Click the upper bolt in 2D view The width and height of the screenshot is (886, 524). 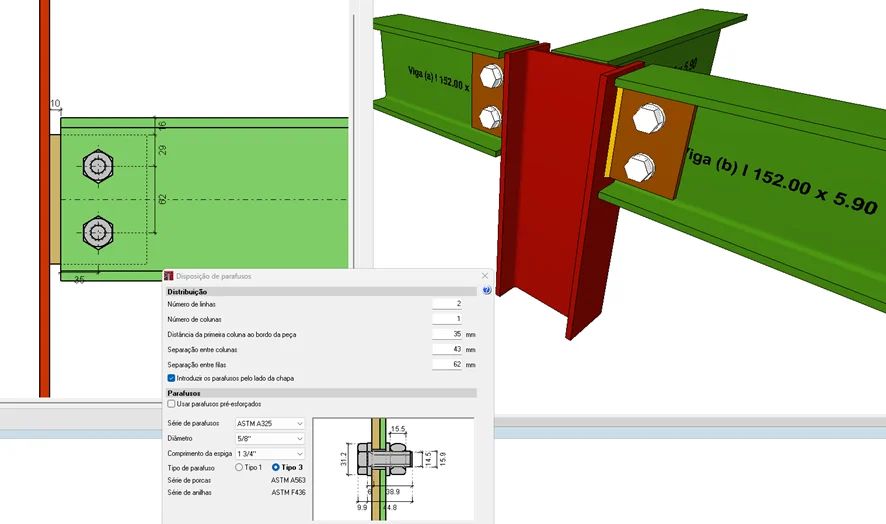coord(98,166)
